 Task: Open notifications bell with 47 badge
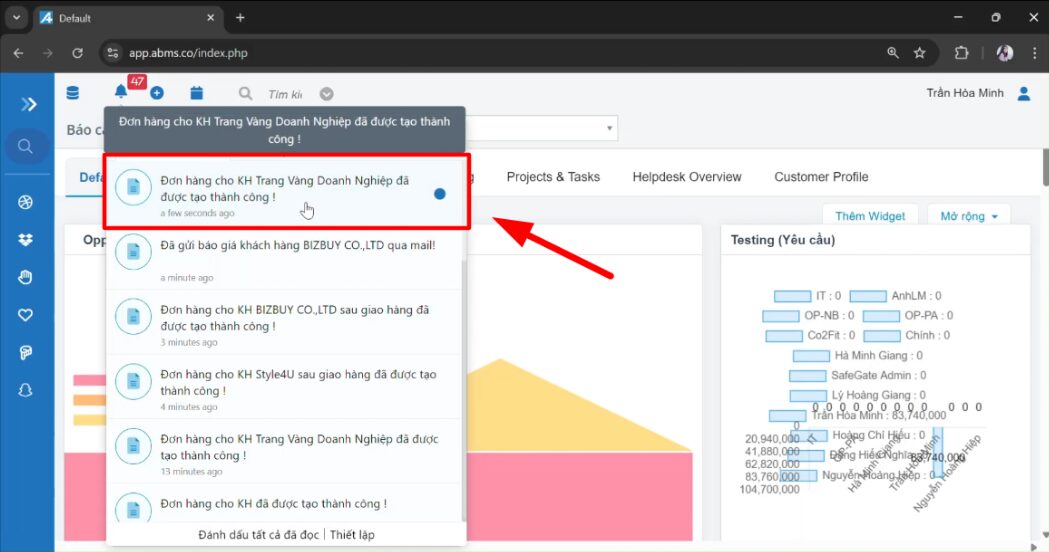121,92
